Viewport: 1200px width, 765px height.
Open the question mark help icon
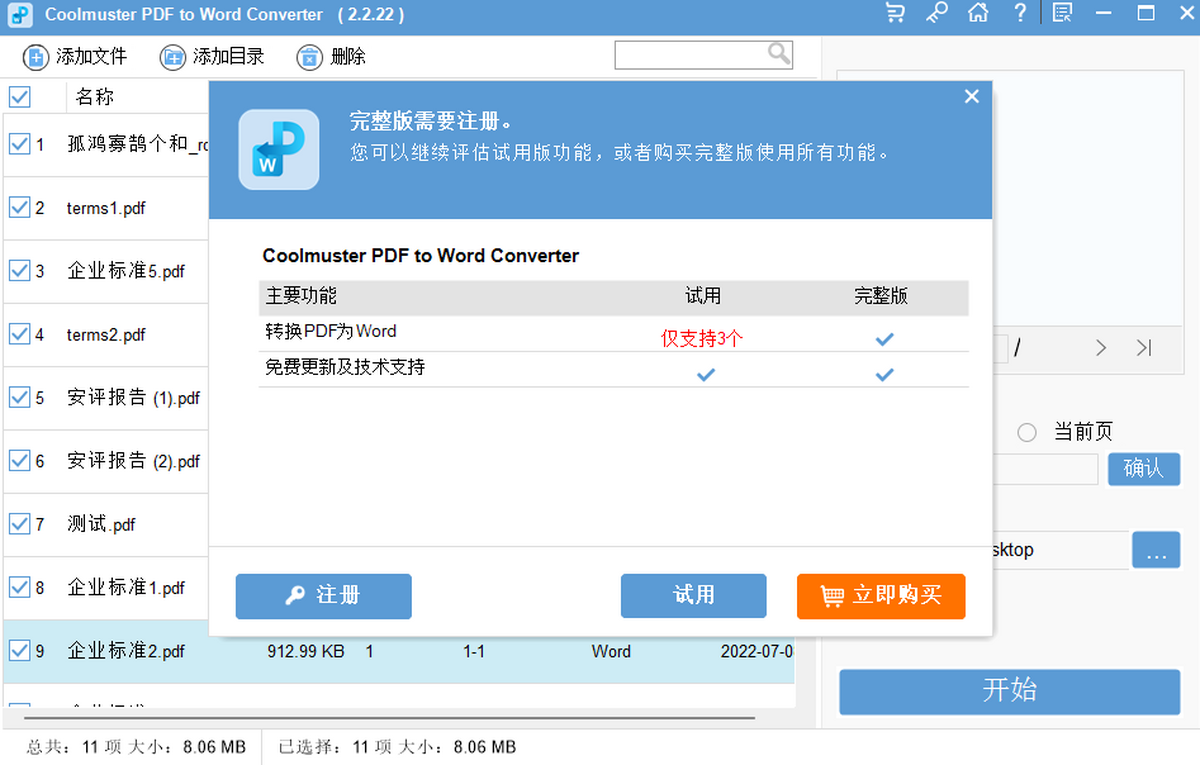(x=1020, y=13)
